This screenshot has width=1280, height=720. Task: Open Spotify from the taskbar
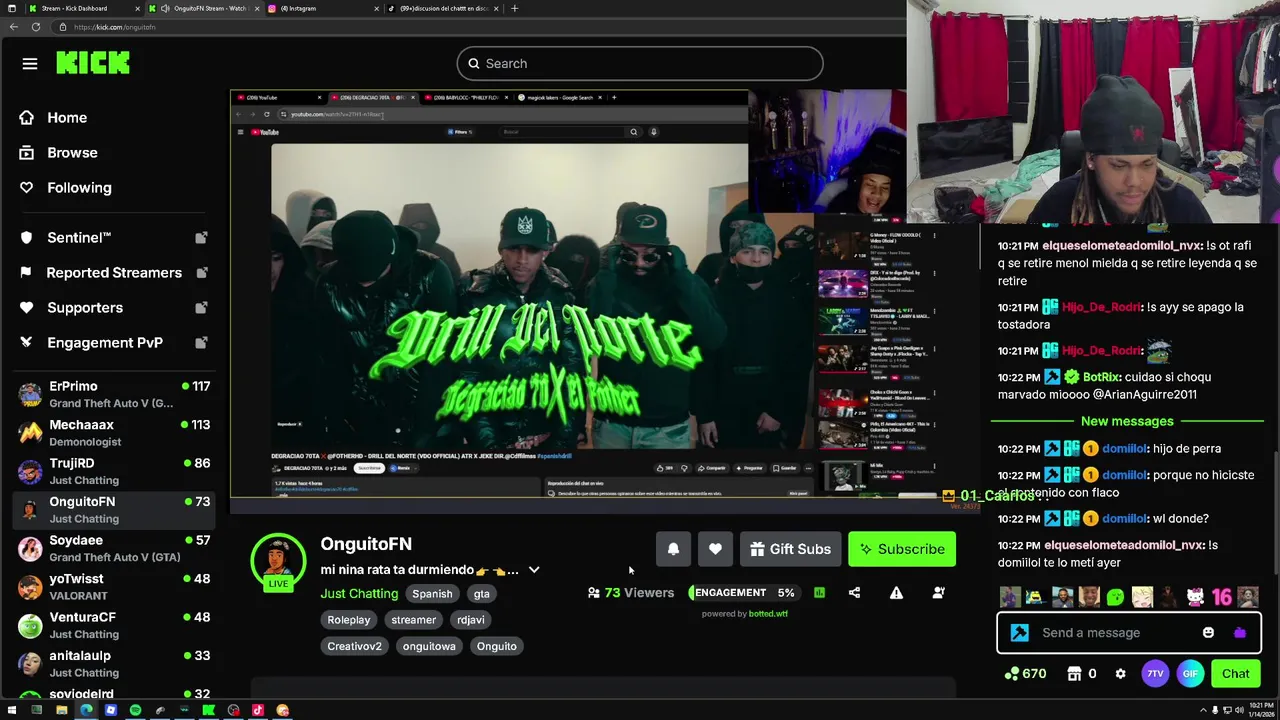pos(135,710)
